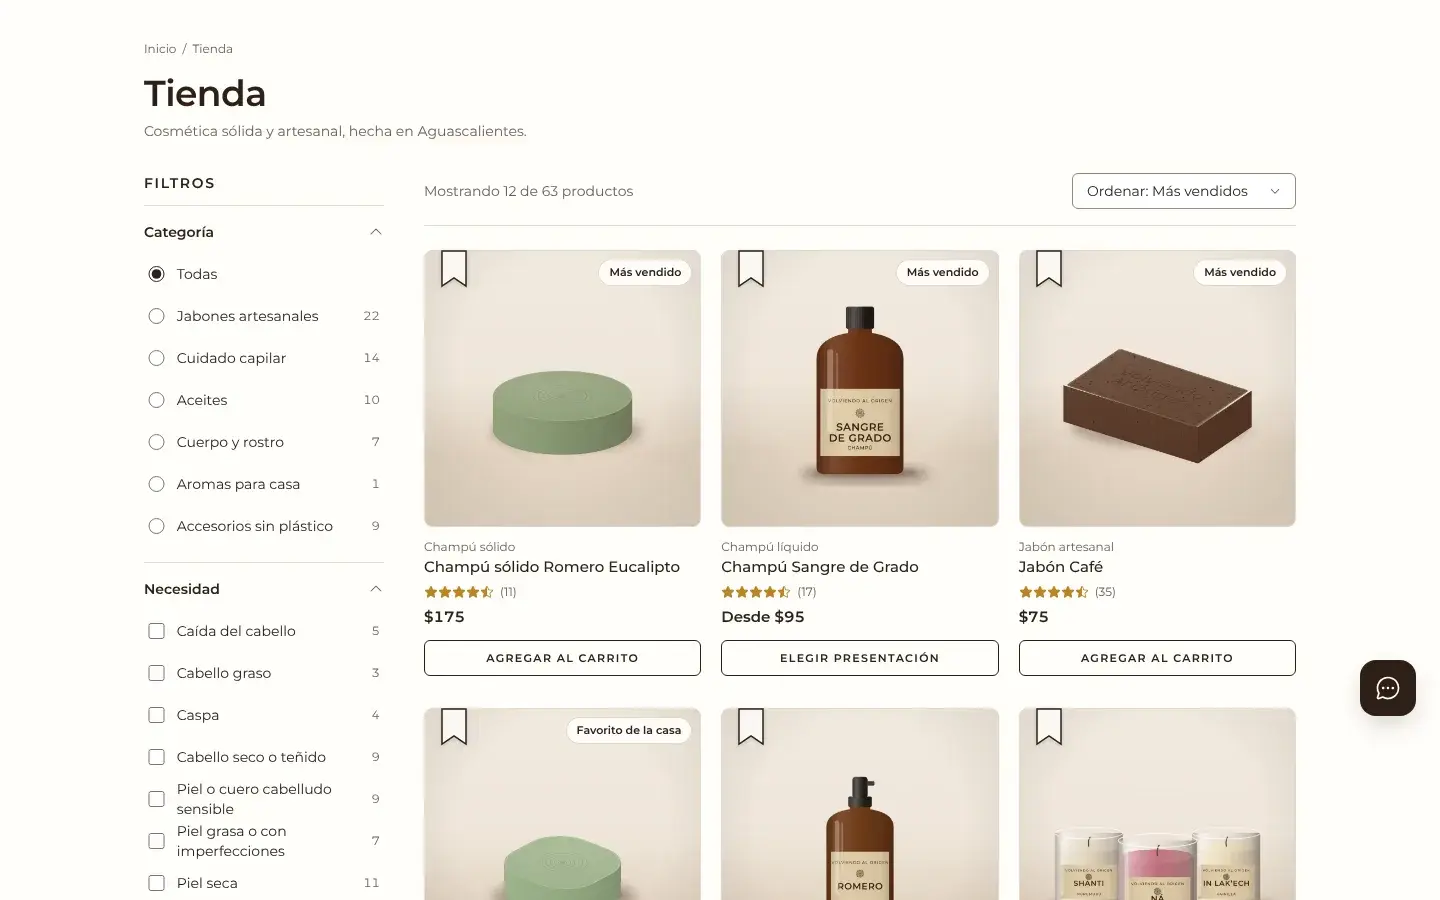Open Champú Sangre de Grado product title
Image resolution: width=1440 pixels, height=900 pixels.
point(820,567)
